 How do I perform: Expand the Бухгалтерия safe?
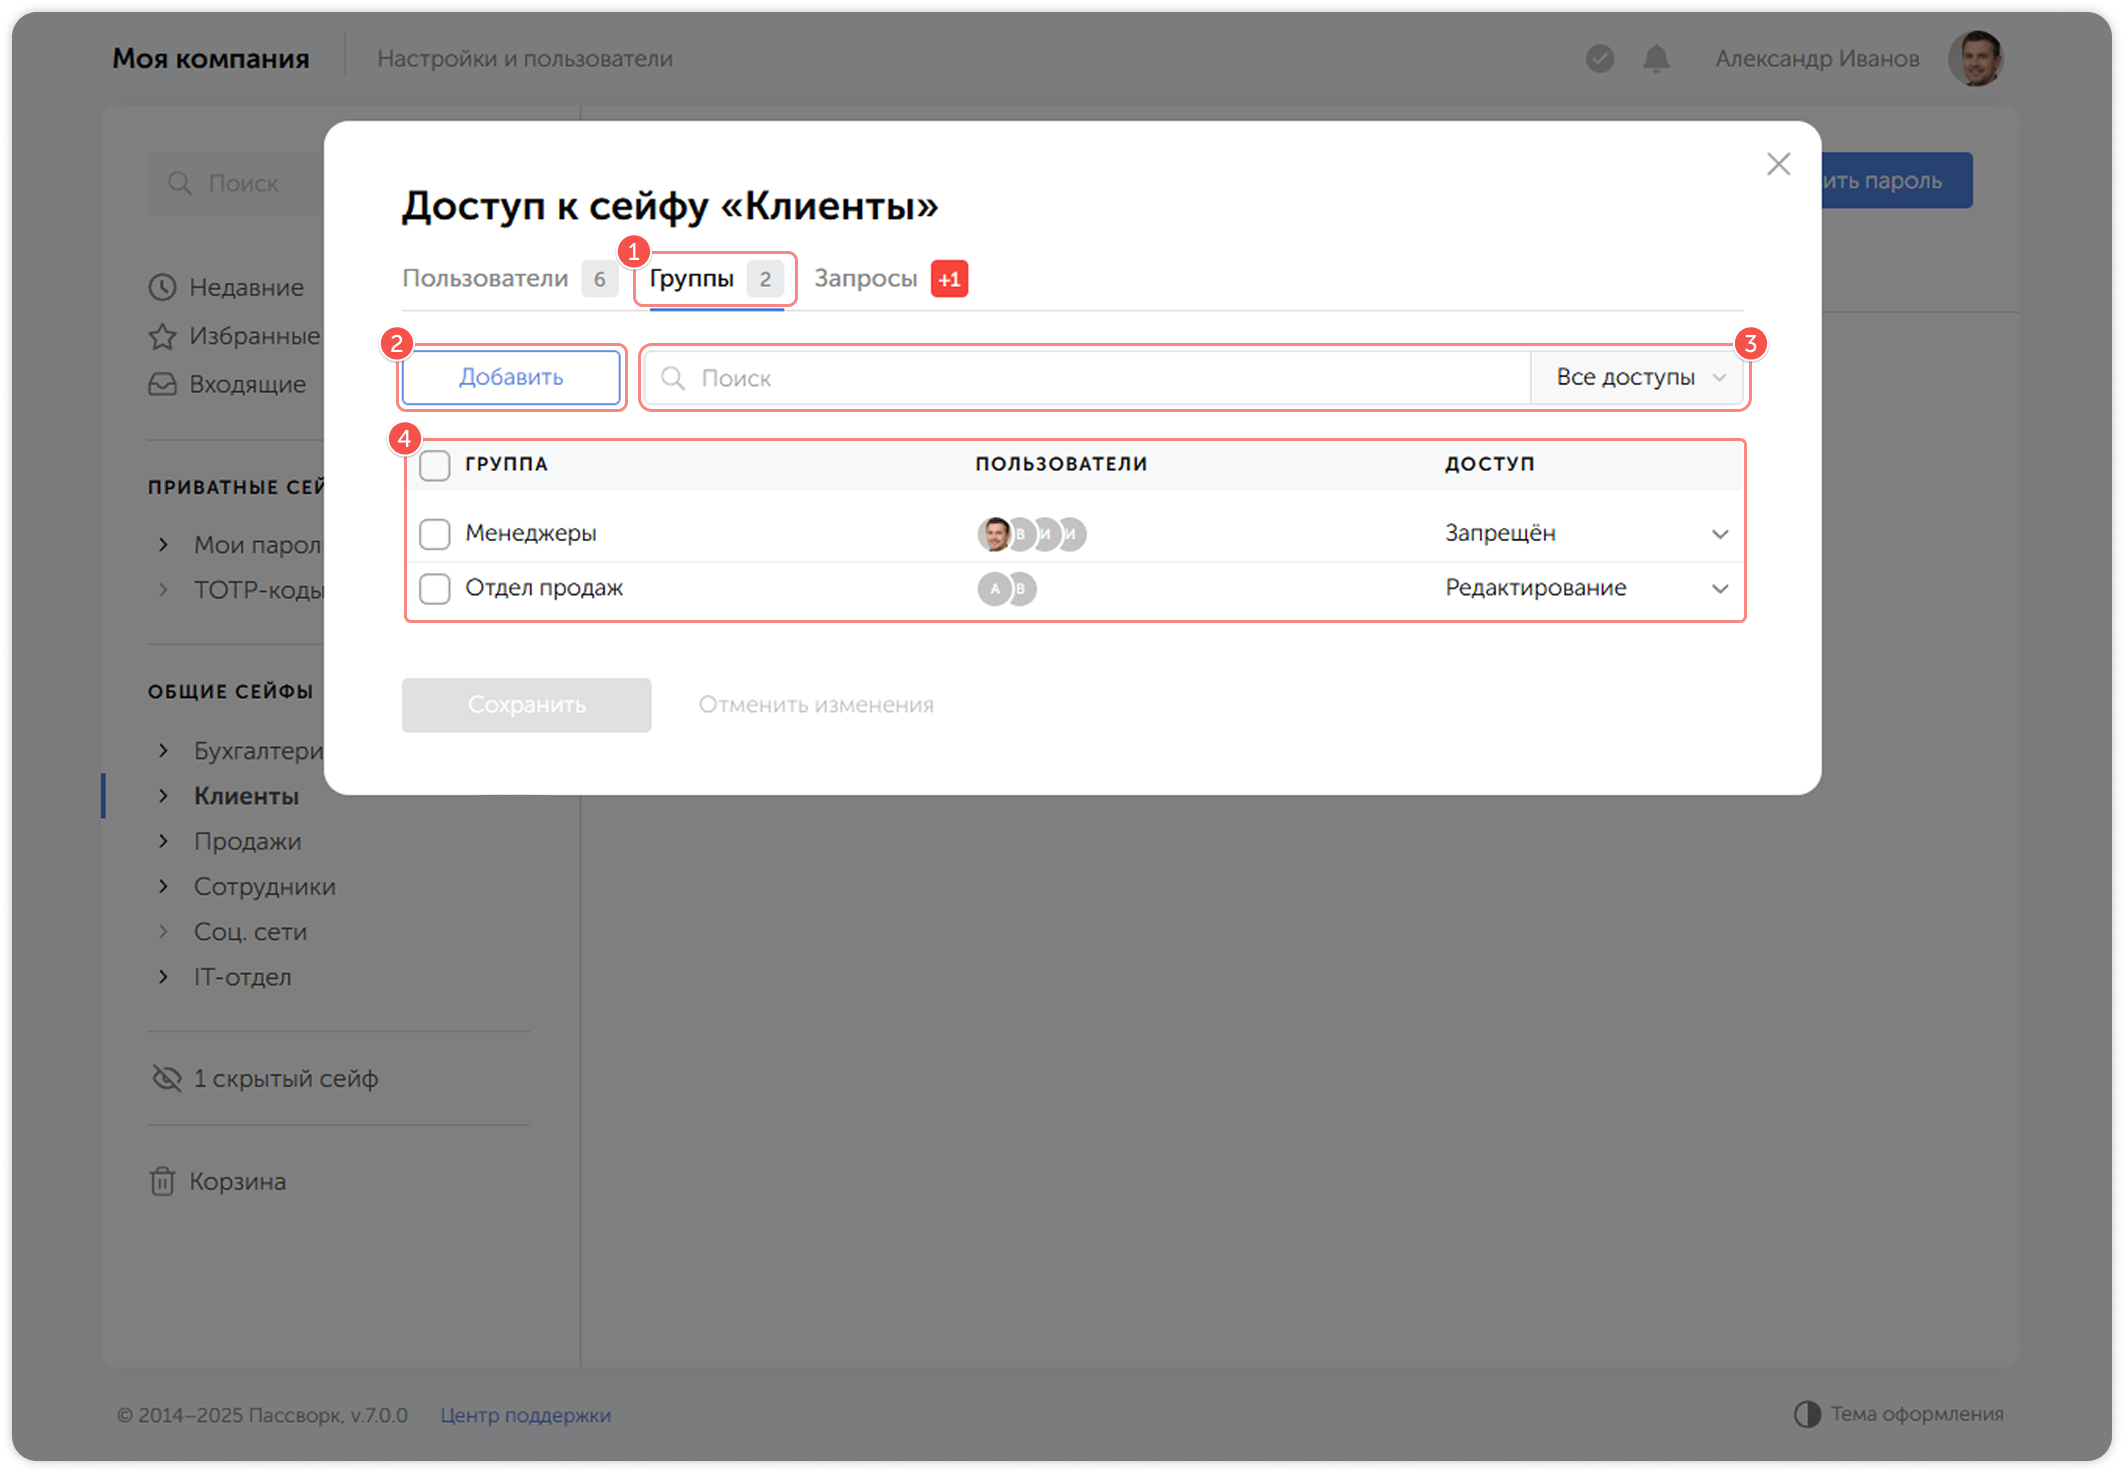[x=163, y=751]
